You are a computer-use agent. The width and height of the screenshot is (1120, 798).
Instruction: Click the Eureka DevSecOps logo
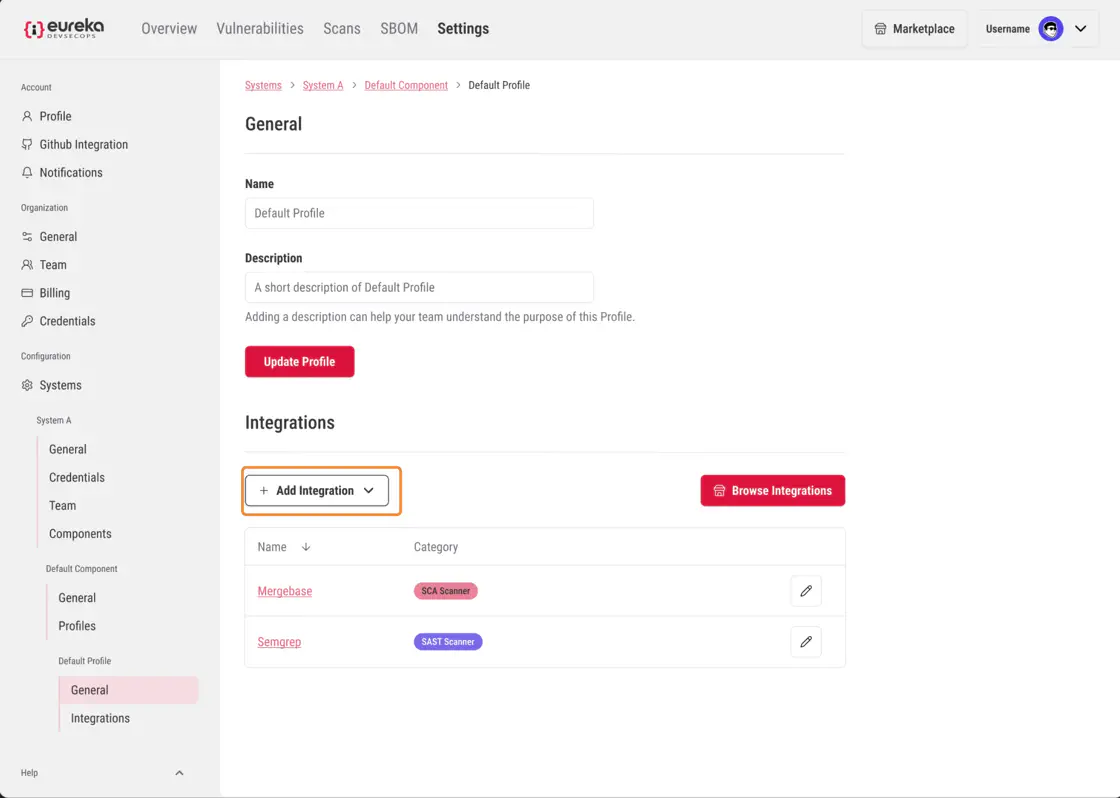tap(64, 29)
